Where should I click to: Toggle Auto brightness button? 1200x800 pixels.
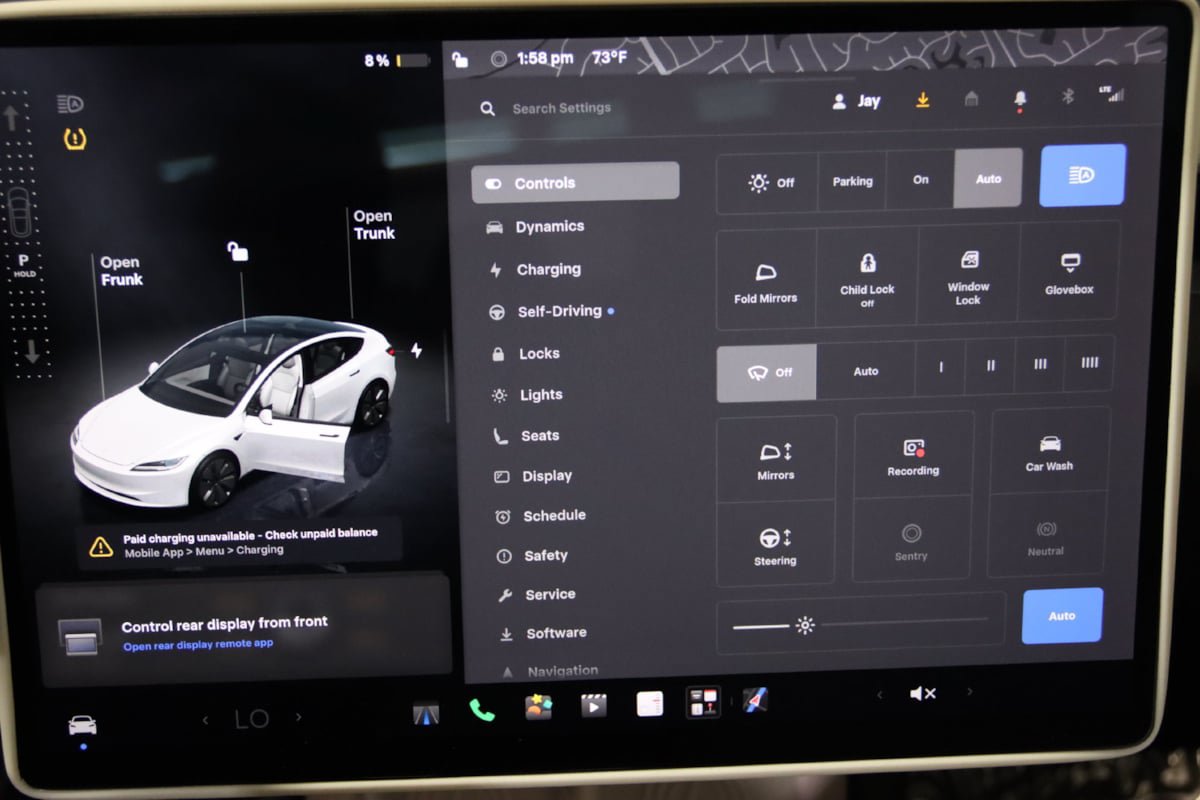tap(1062, 616)
